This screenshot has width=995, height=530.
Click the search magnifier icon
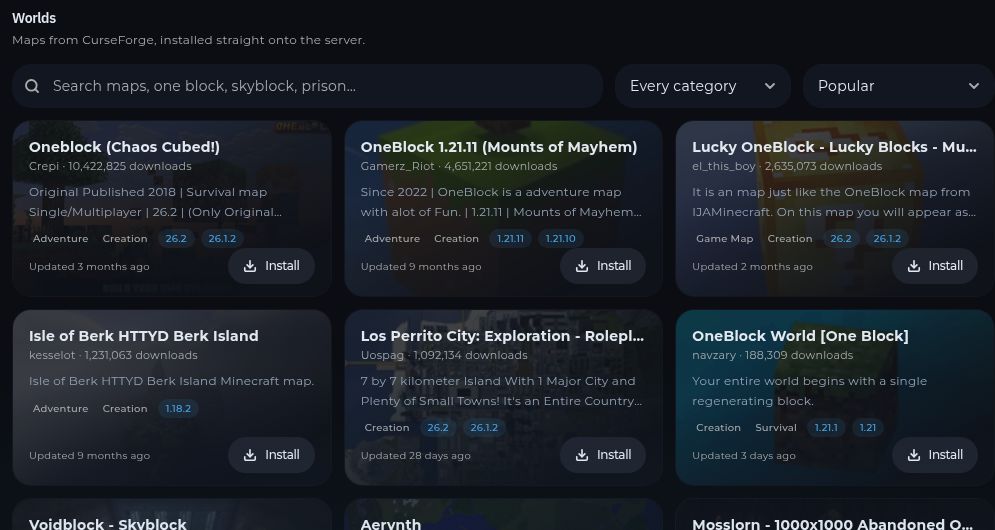tap(32, 86)
